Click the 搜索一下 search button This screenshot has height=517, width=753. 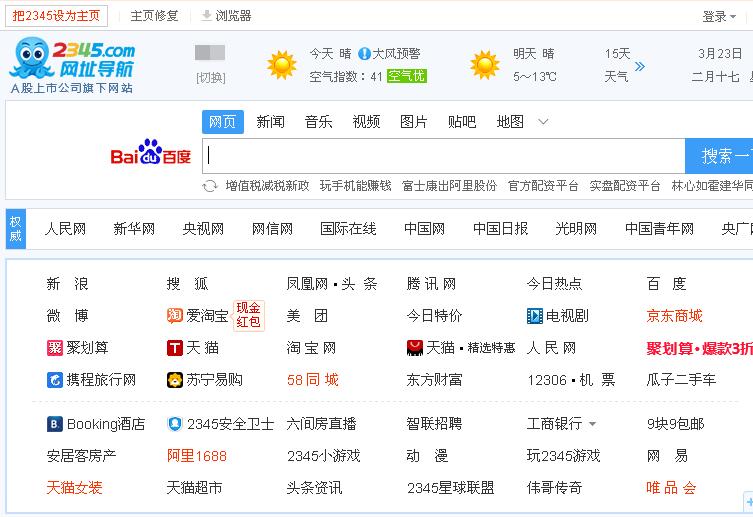pos(719,156)
